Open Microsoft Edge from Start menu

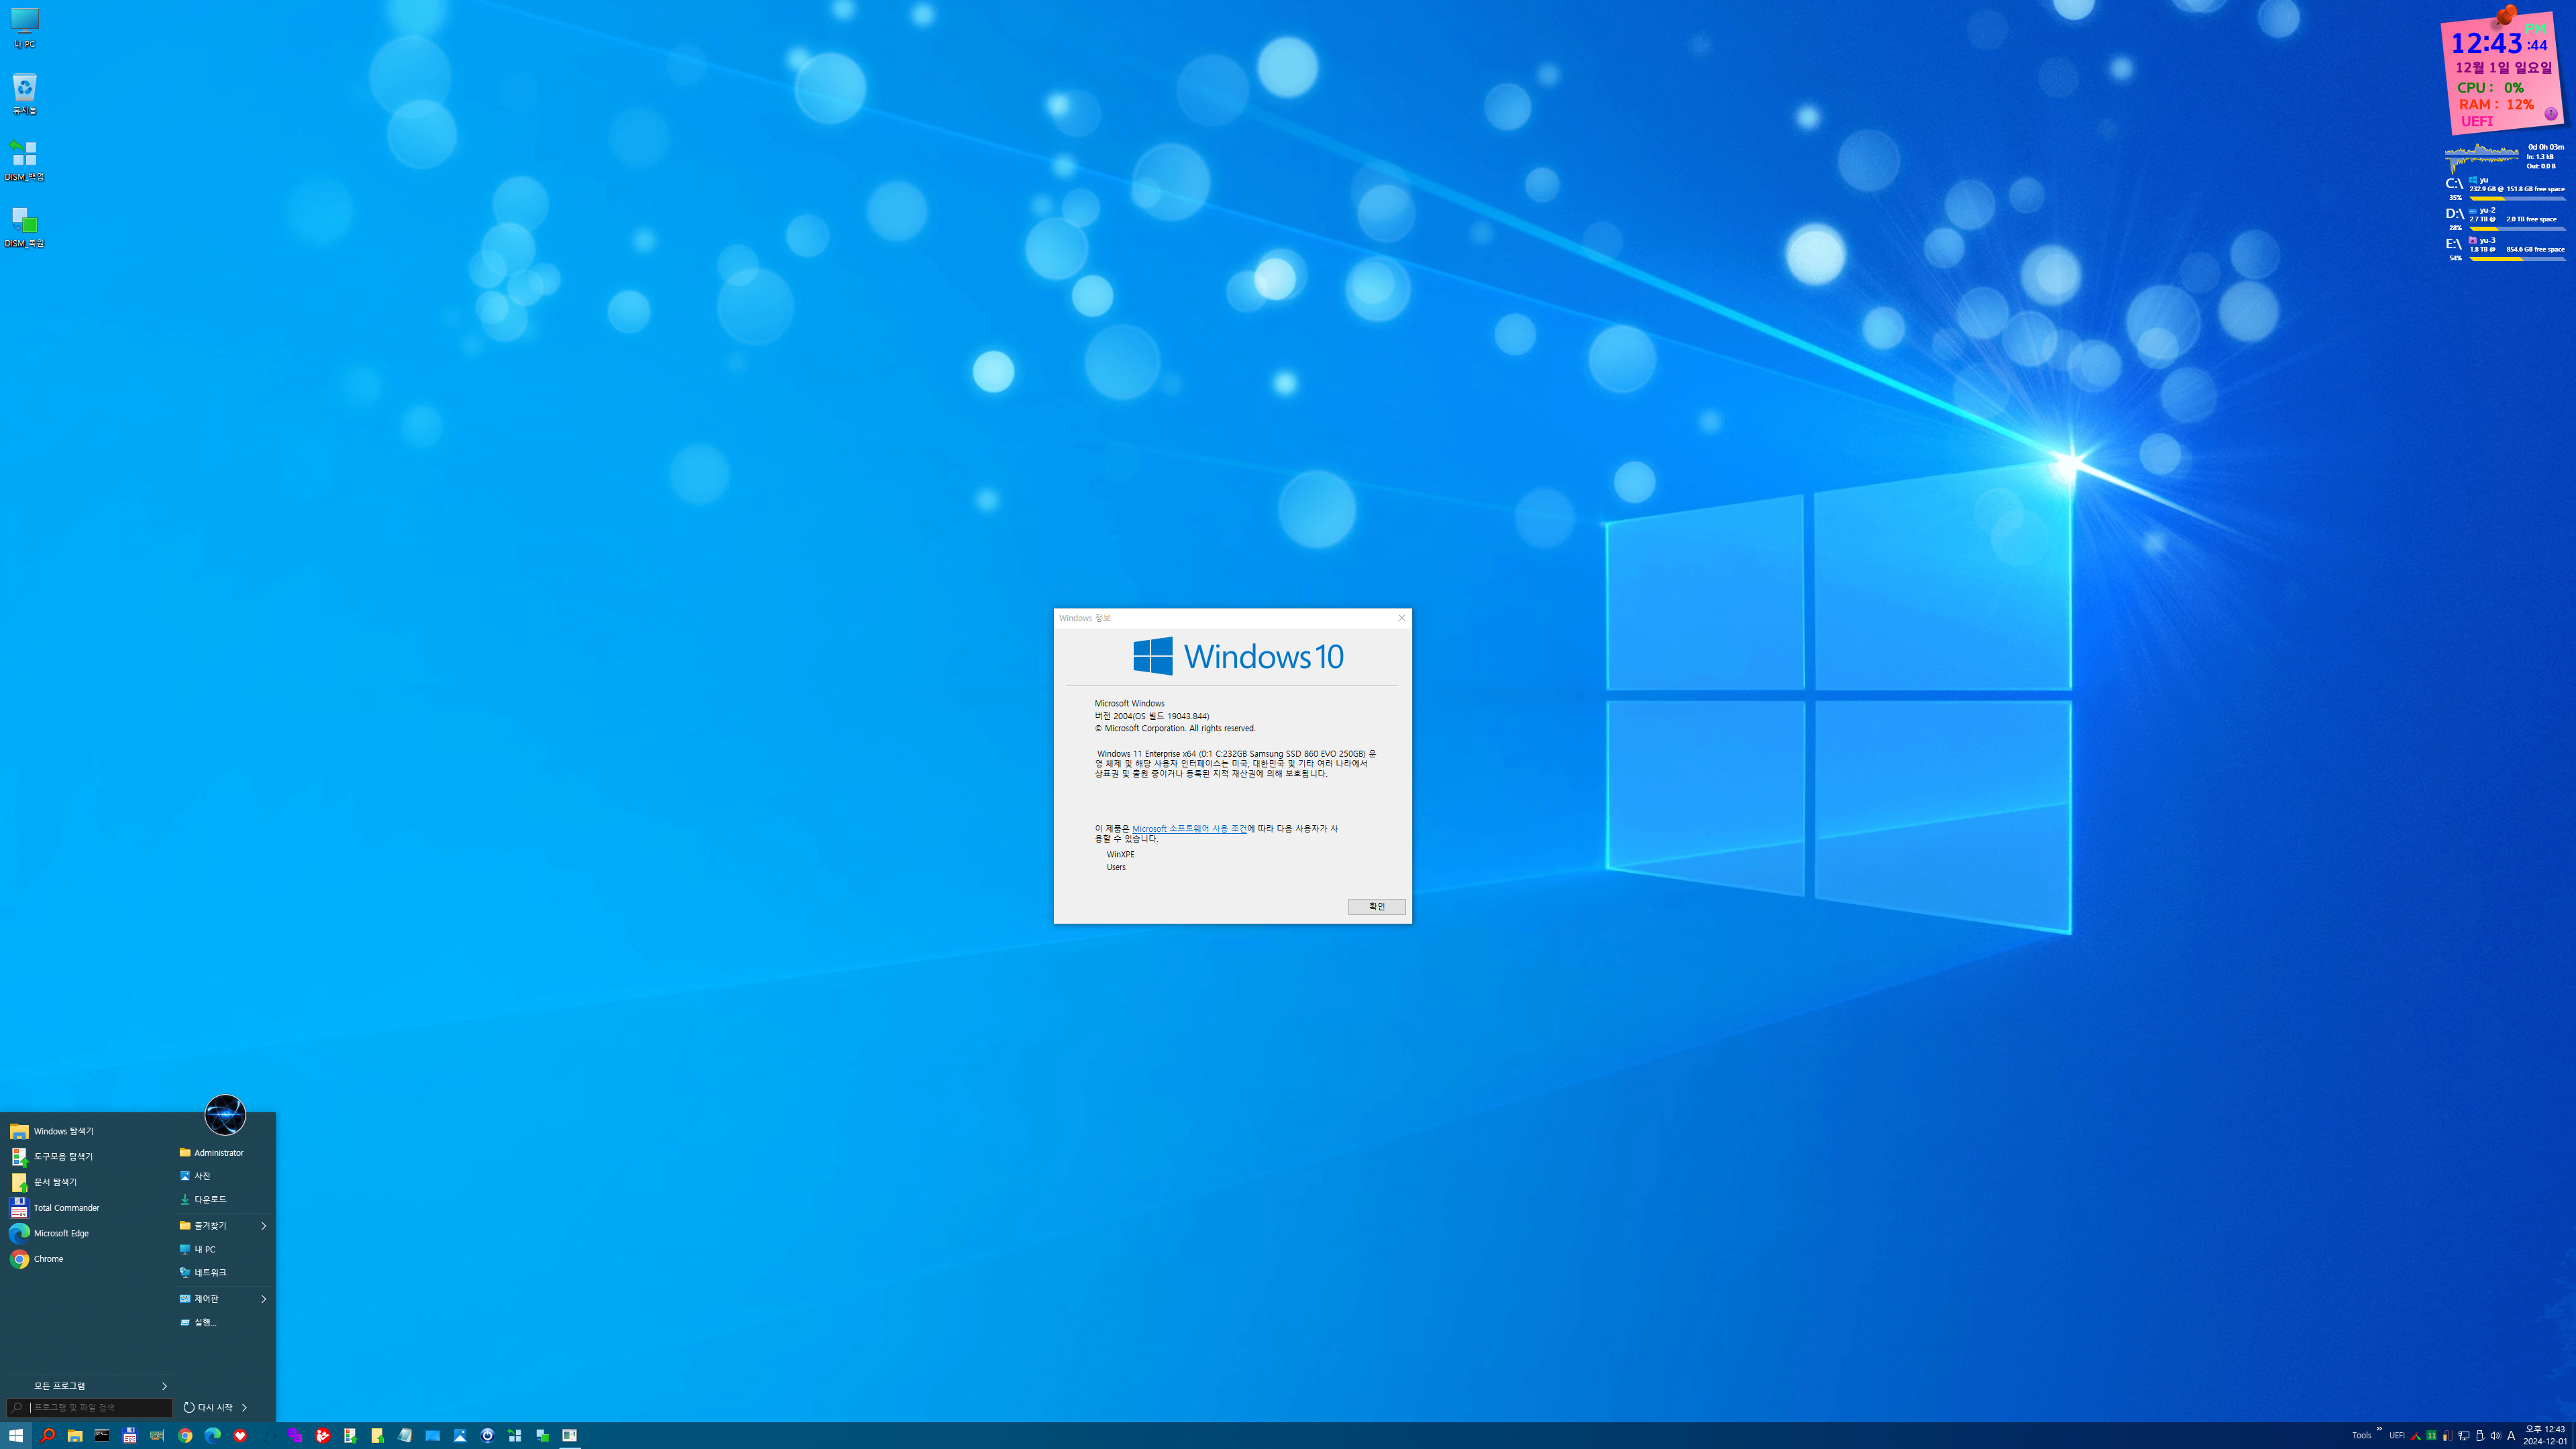click(88, 1233)
